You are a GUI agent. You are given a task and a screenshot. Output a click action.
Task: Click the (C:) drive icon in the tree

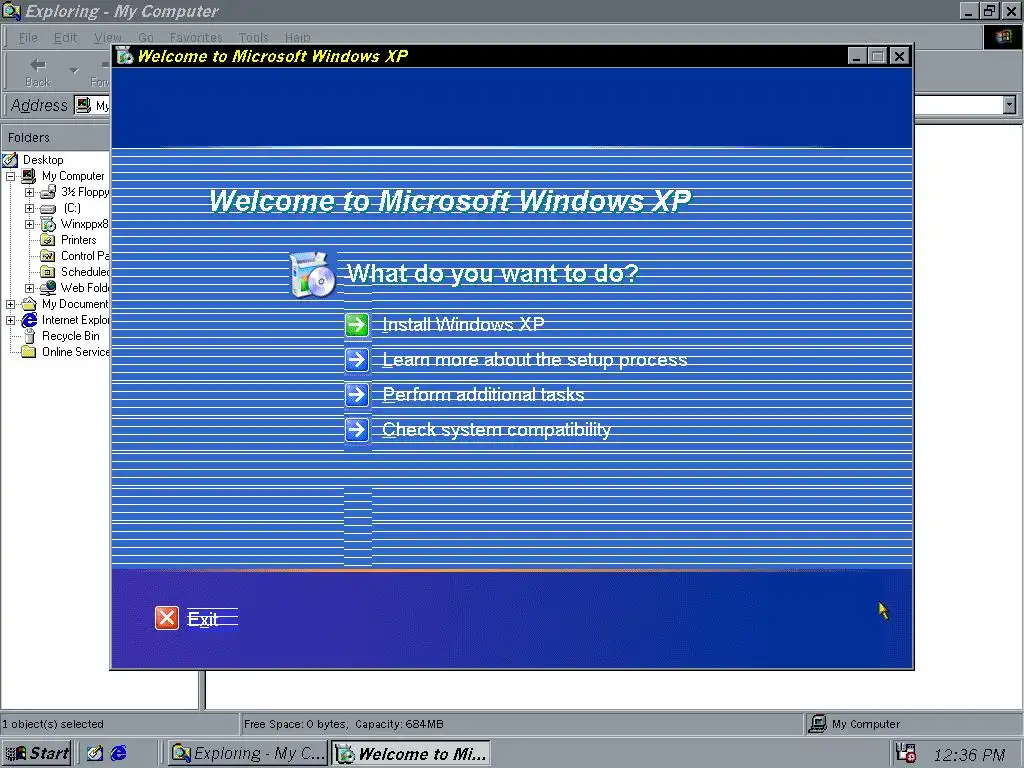pos(48,208)
